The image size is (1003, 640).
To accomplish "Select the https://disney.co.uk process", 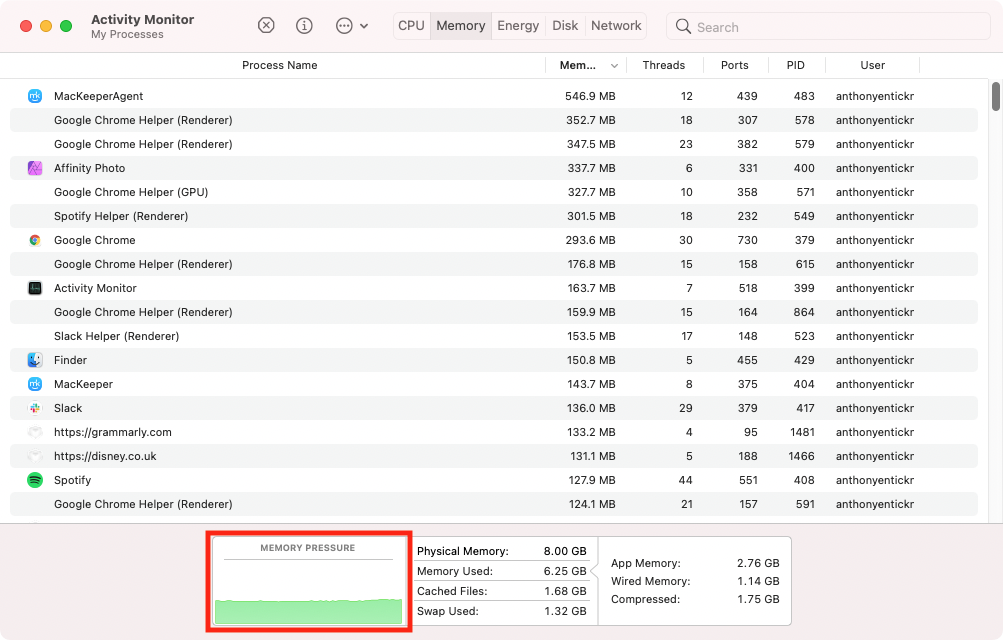I will tap(105, 456).
